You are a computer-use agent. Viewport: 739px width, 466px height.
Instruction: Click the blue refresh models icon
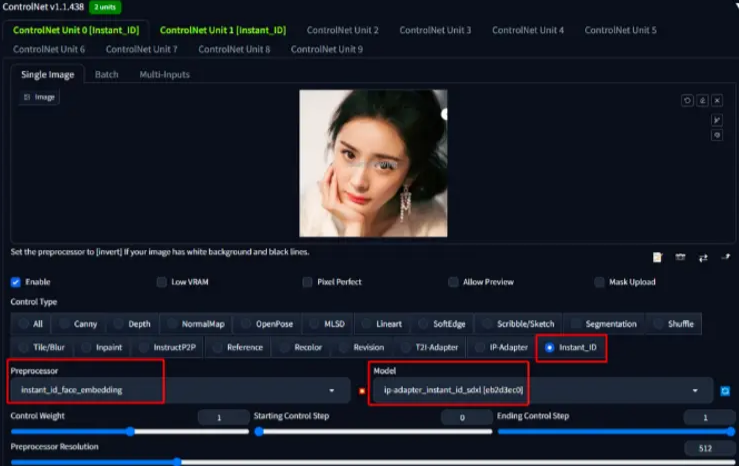725,391
